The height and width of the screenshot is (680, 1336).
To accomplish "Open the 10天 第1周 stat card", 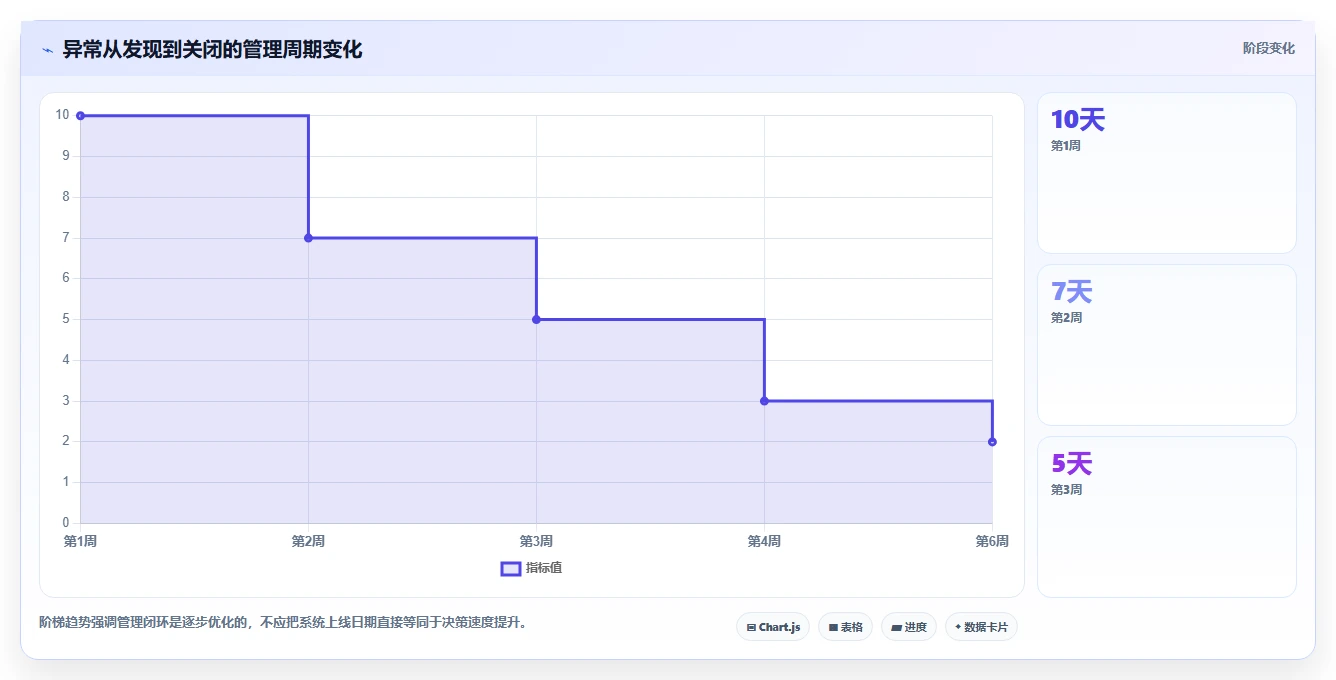I will click(x=1167, y=173).
